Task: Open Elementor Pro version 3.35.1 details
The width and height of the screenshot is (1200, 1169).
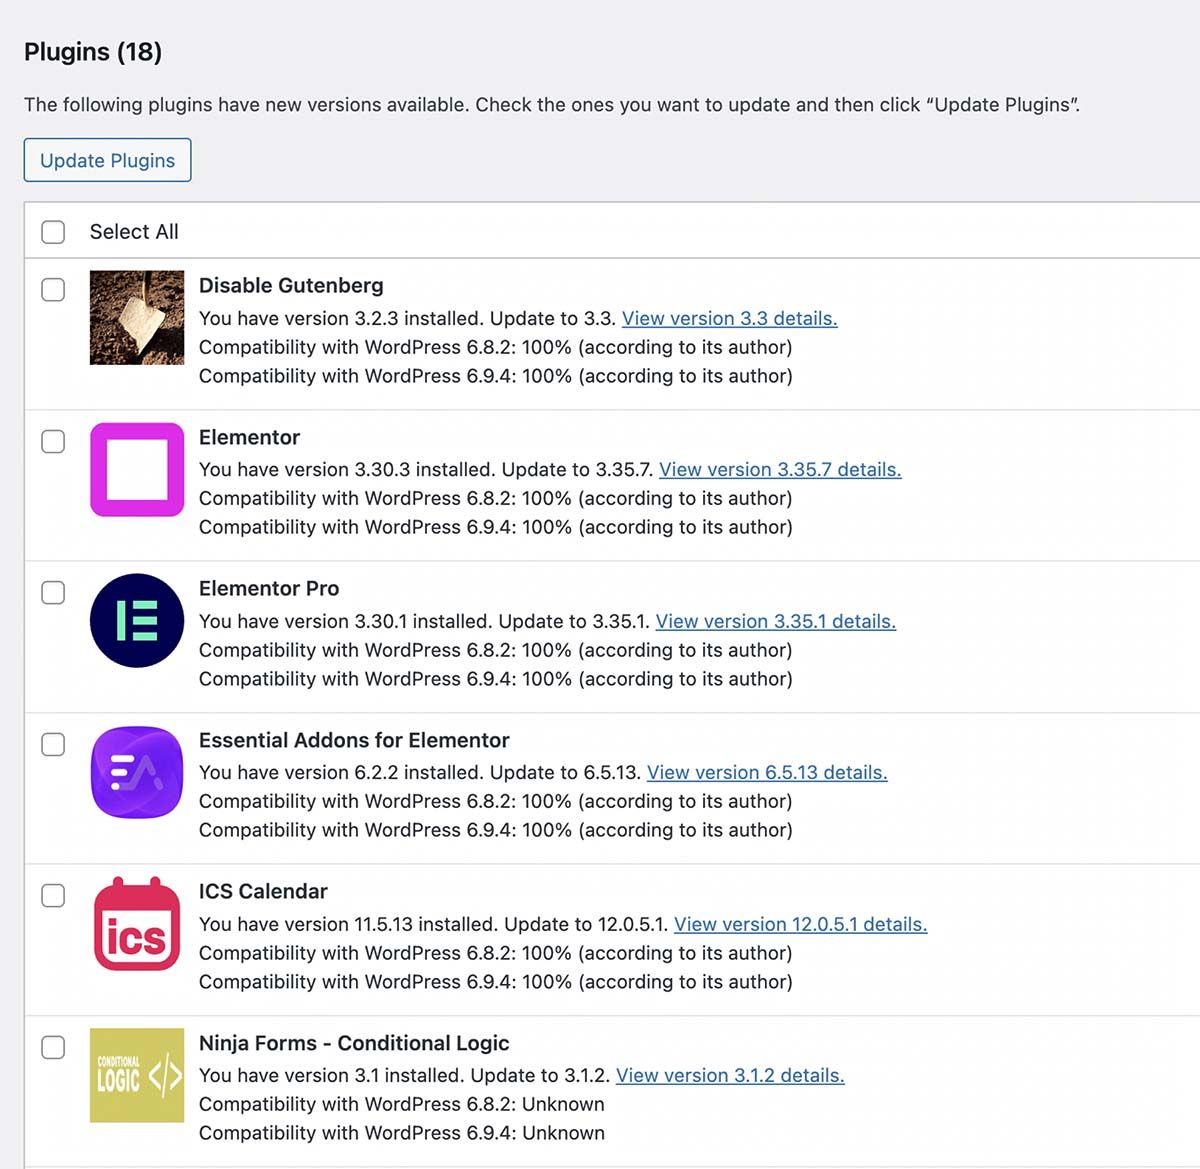Action: 775,621
